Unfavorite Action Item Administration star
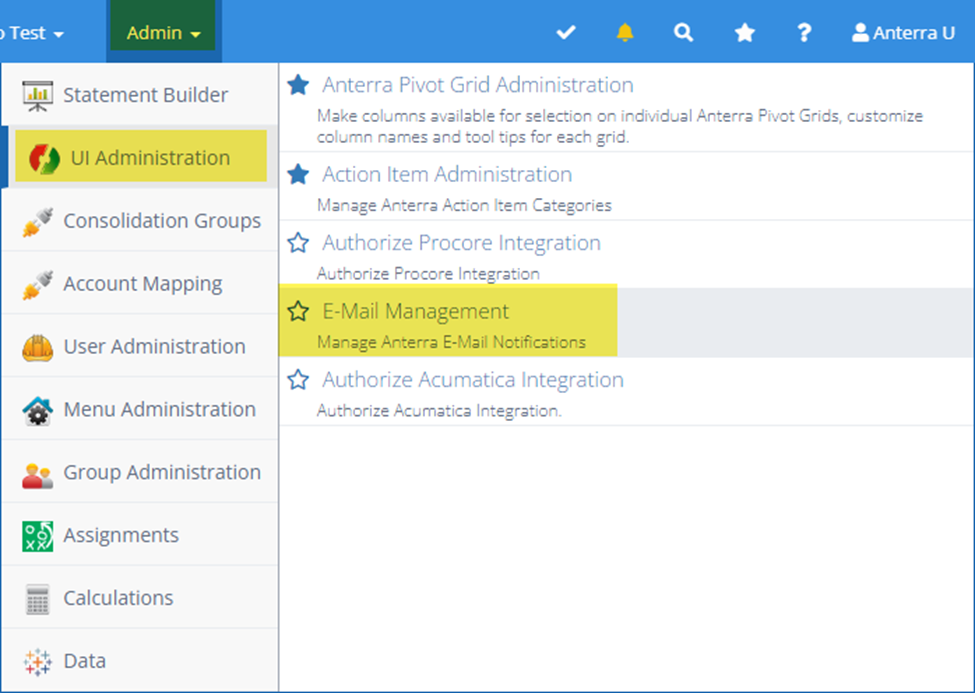This screenshot has width=975, height=693. pyautogui.click(x=298, y=174)
